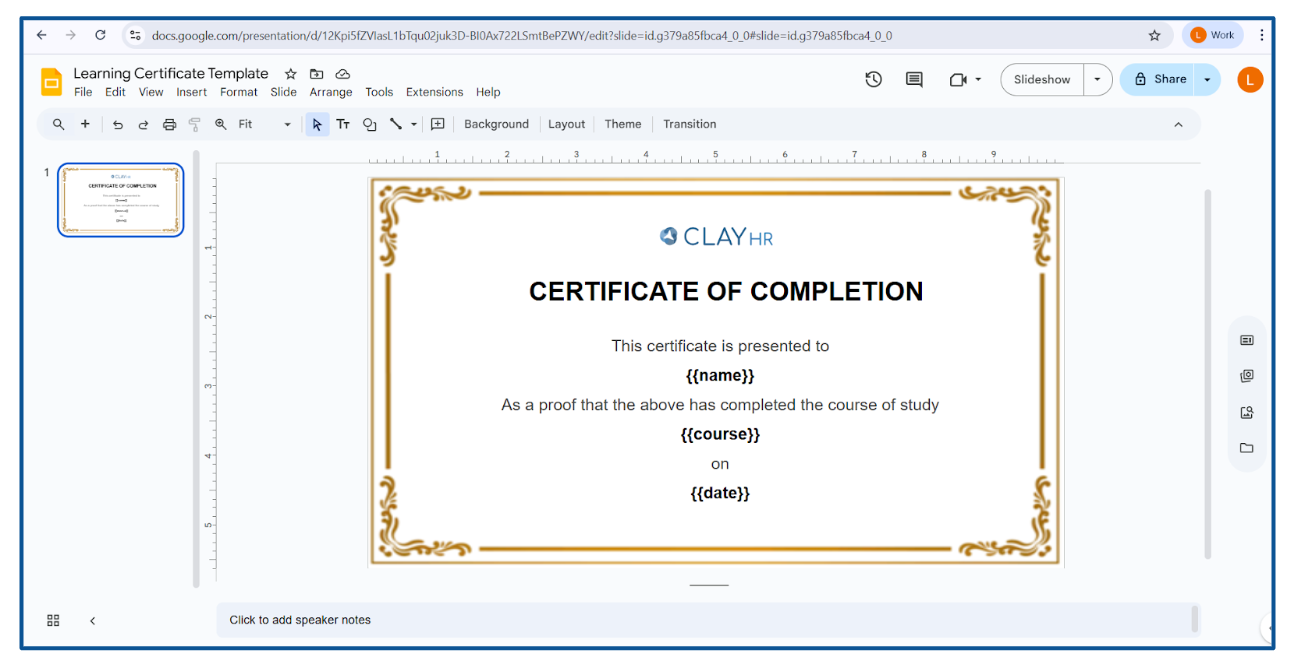
Task: Open the Insert menu
Action: [192, 92]
